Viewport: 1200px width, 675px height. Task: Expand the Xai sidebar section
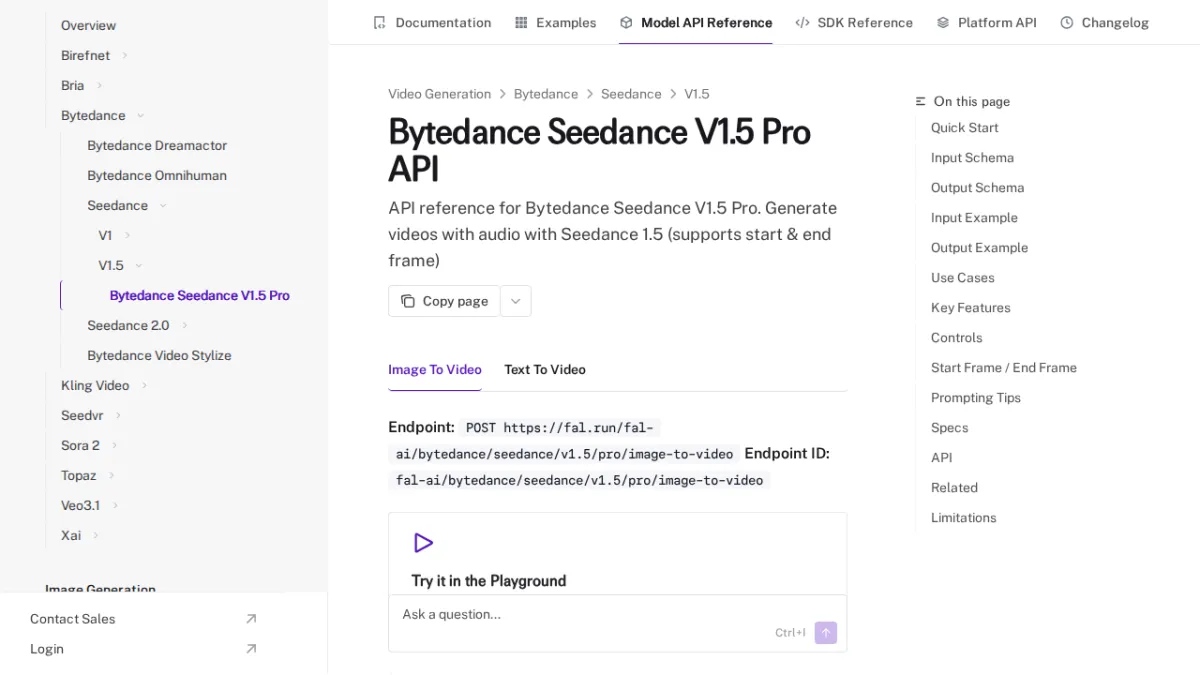click(x=96, y=535)
